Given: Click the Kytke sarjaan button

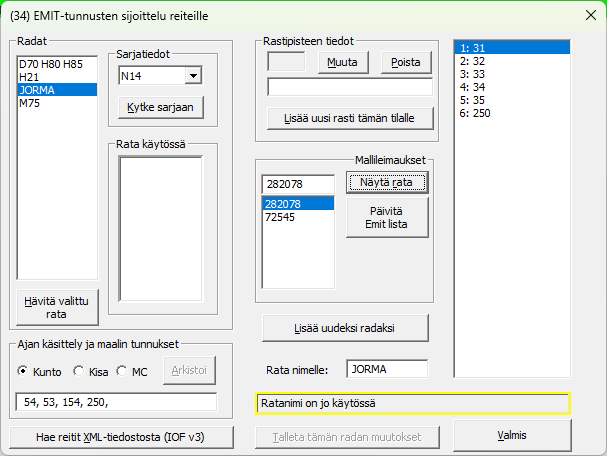Looking at the screenshot, I should (x=160, y=107).
